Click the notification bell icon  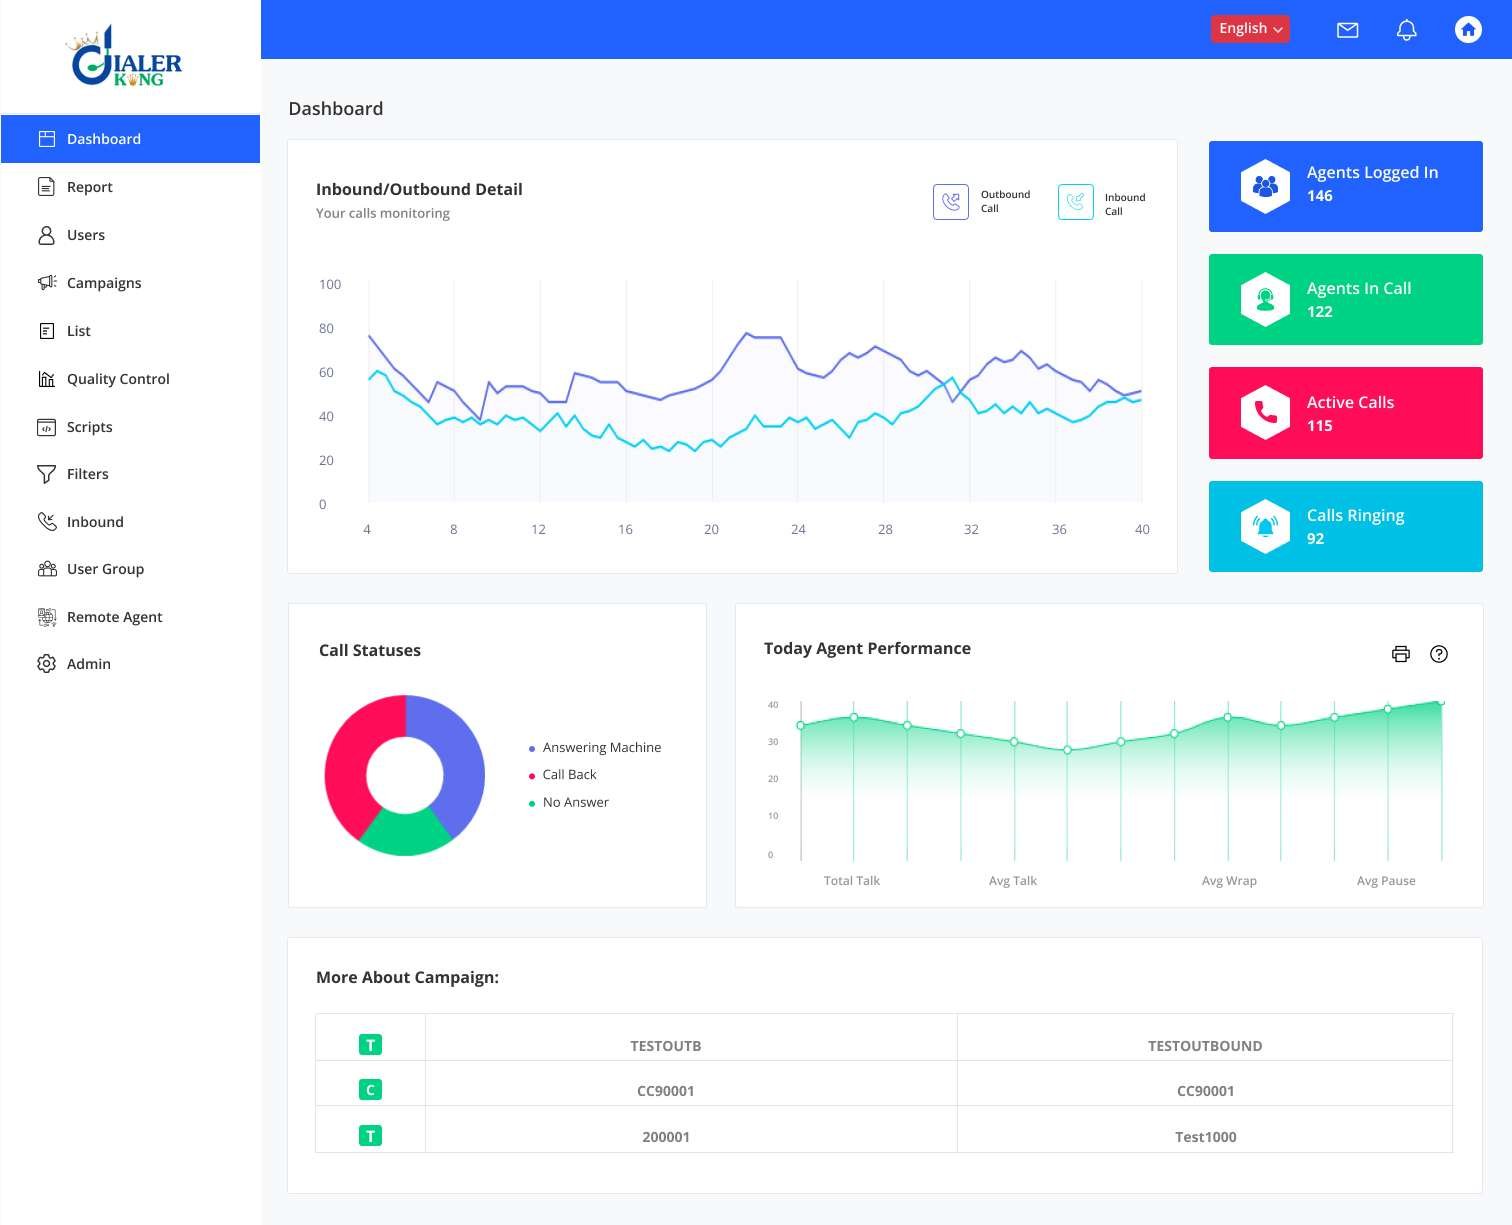click(1406, 30)
